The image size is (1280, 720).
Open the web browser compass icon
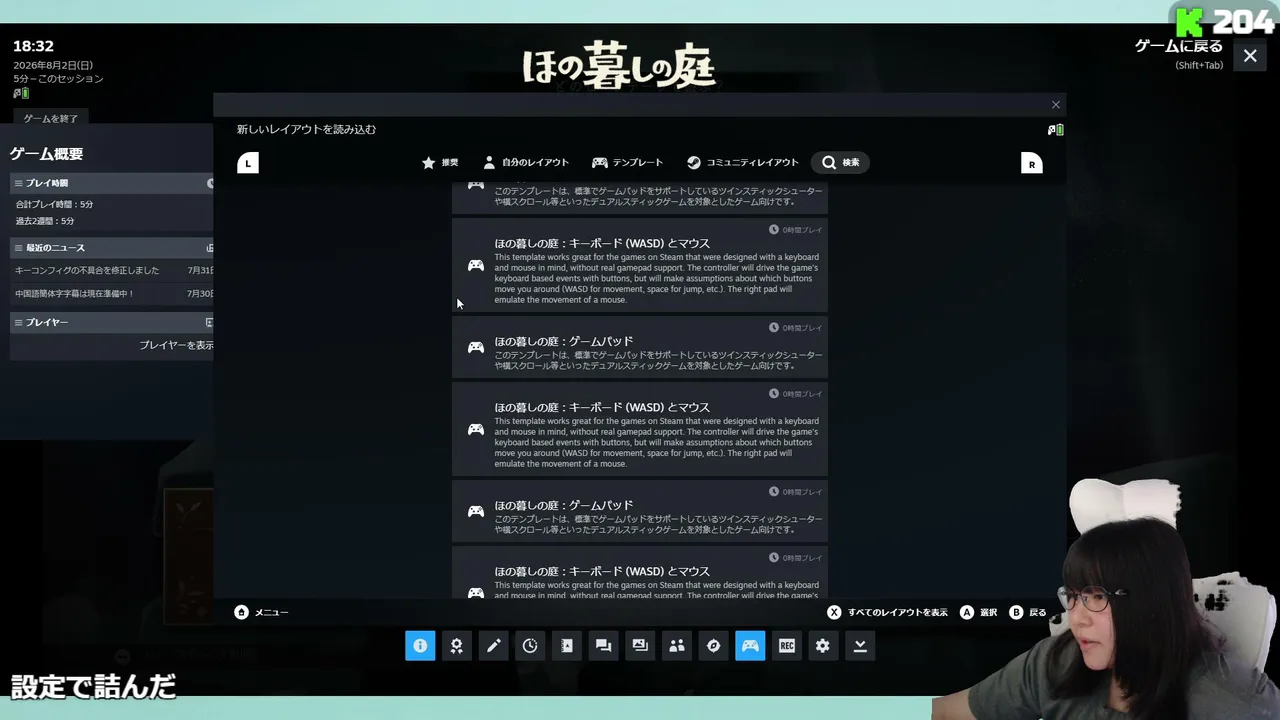click(713, 646)
